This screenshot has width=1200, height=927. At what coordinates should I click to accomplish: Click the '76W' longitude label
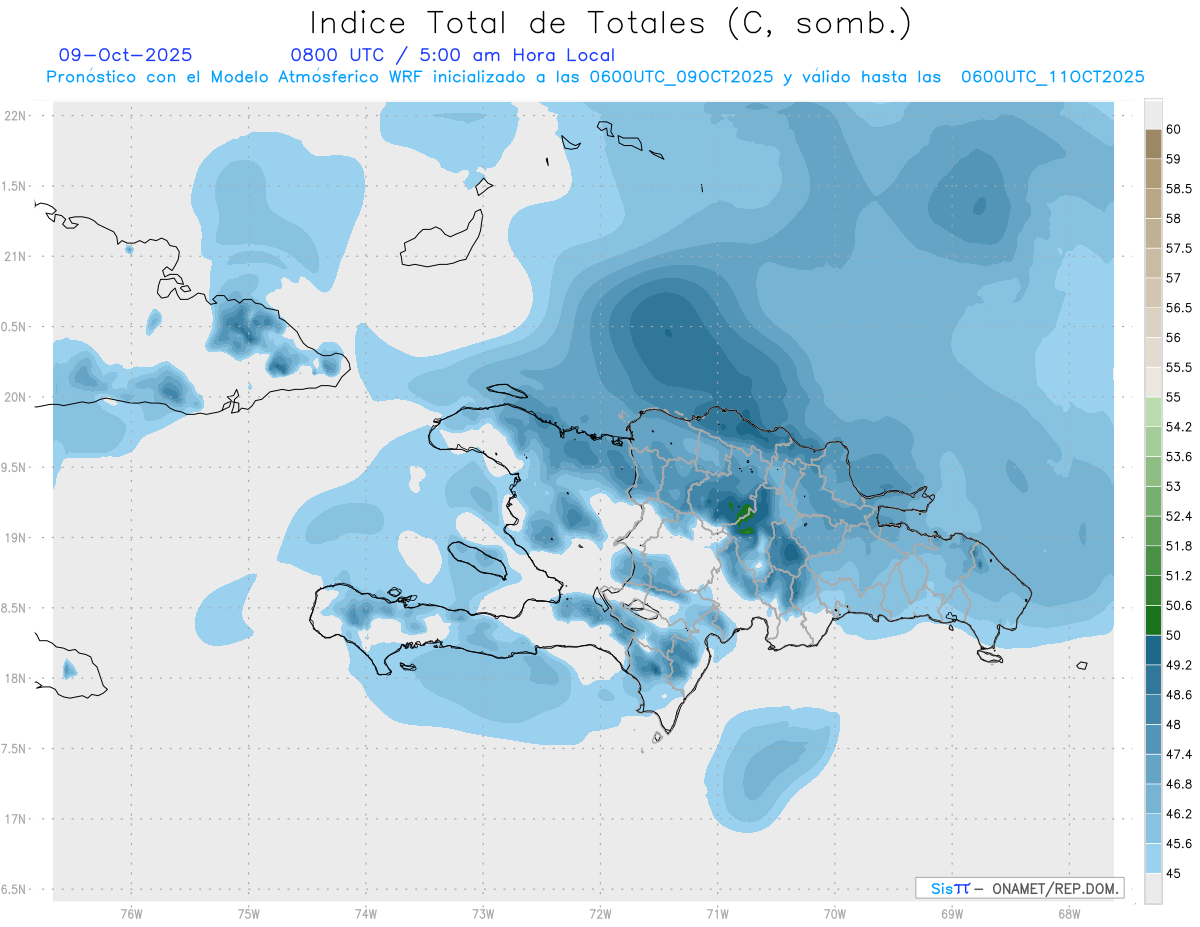pos(131,914)
